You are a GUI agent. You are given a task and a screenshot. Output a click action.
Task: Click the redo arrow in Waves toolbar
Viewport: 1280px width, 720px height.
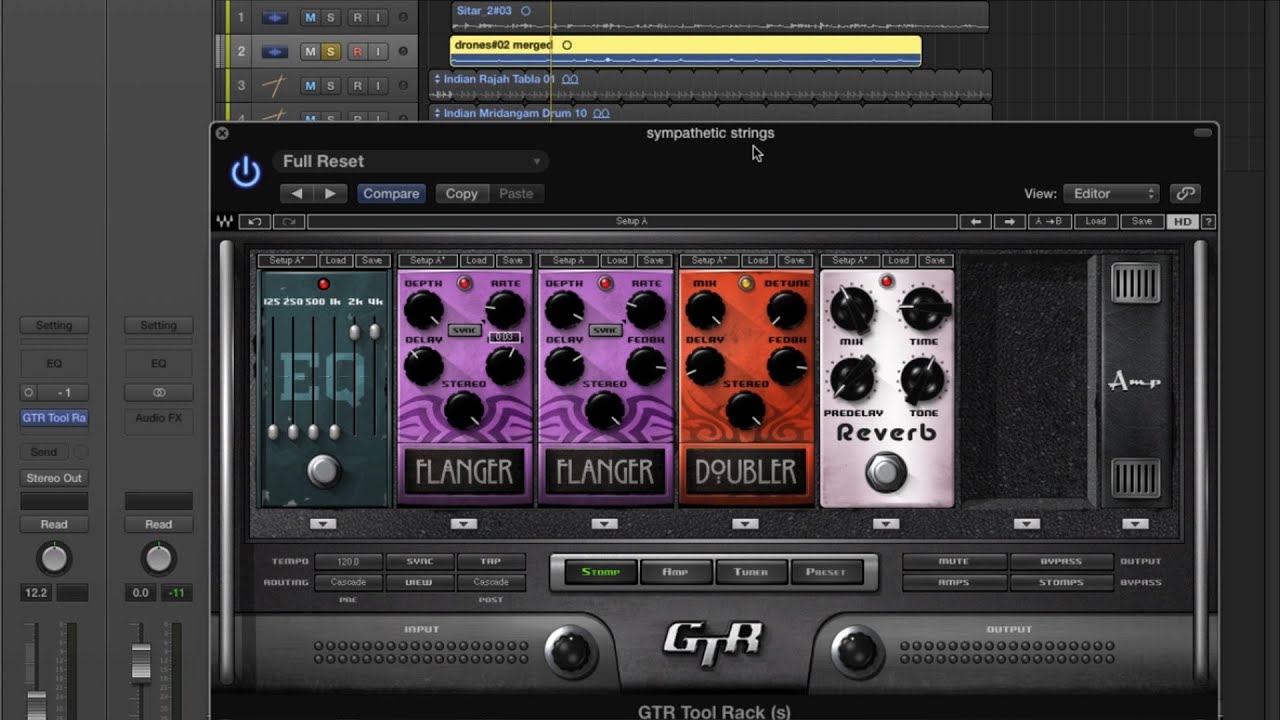[x=288, y=222]
